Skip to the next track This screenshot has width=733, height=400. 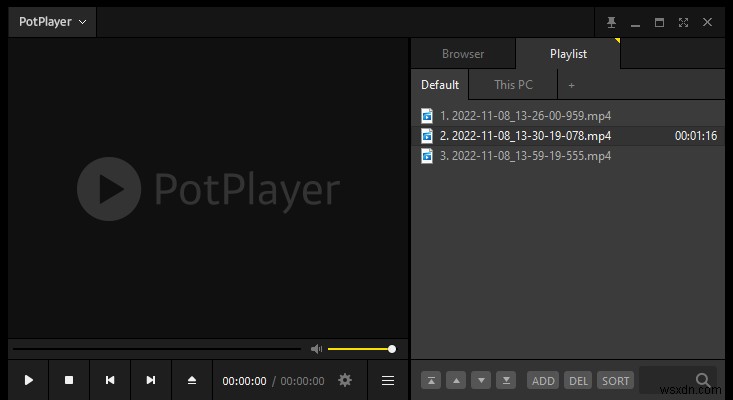click(x=151, y=380)
